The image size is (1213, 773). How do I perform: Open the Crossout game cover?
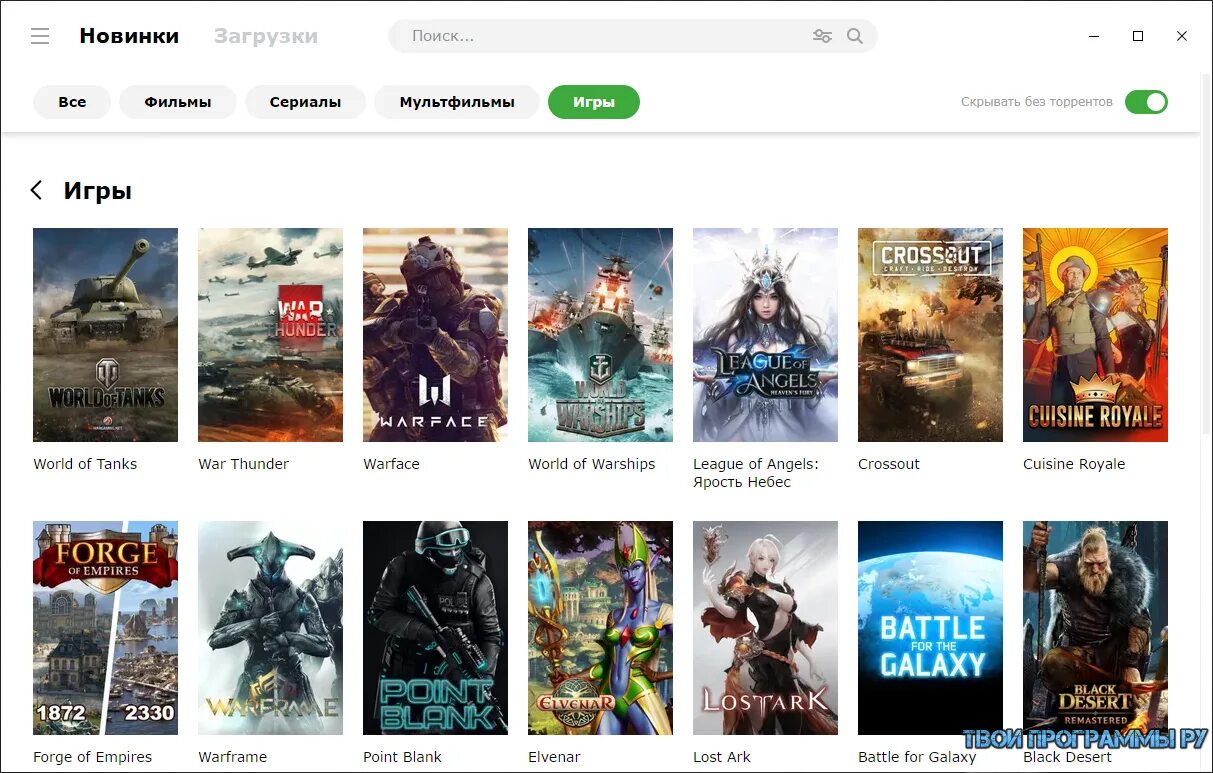pos(930,335)
